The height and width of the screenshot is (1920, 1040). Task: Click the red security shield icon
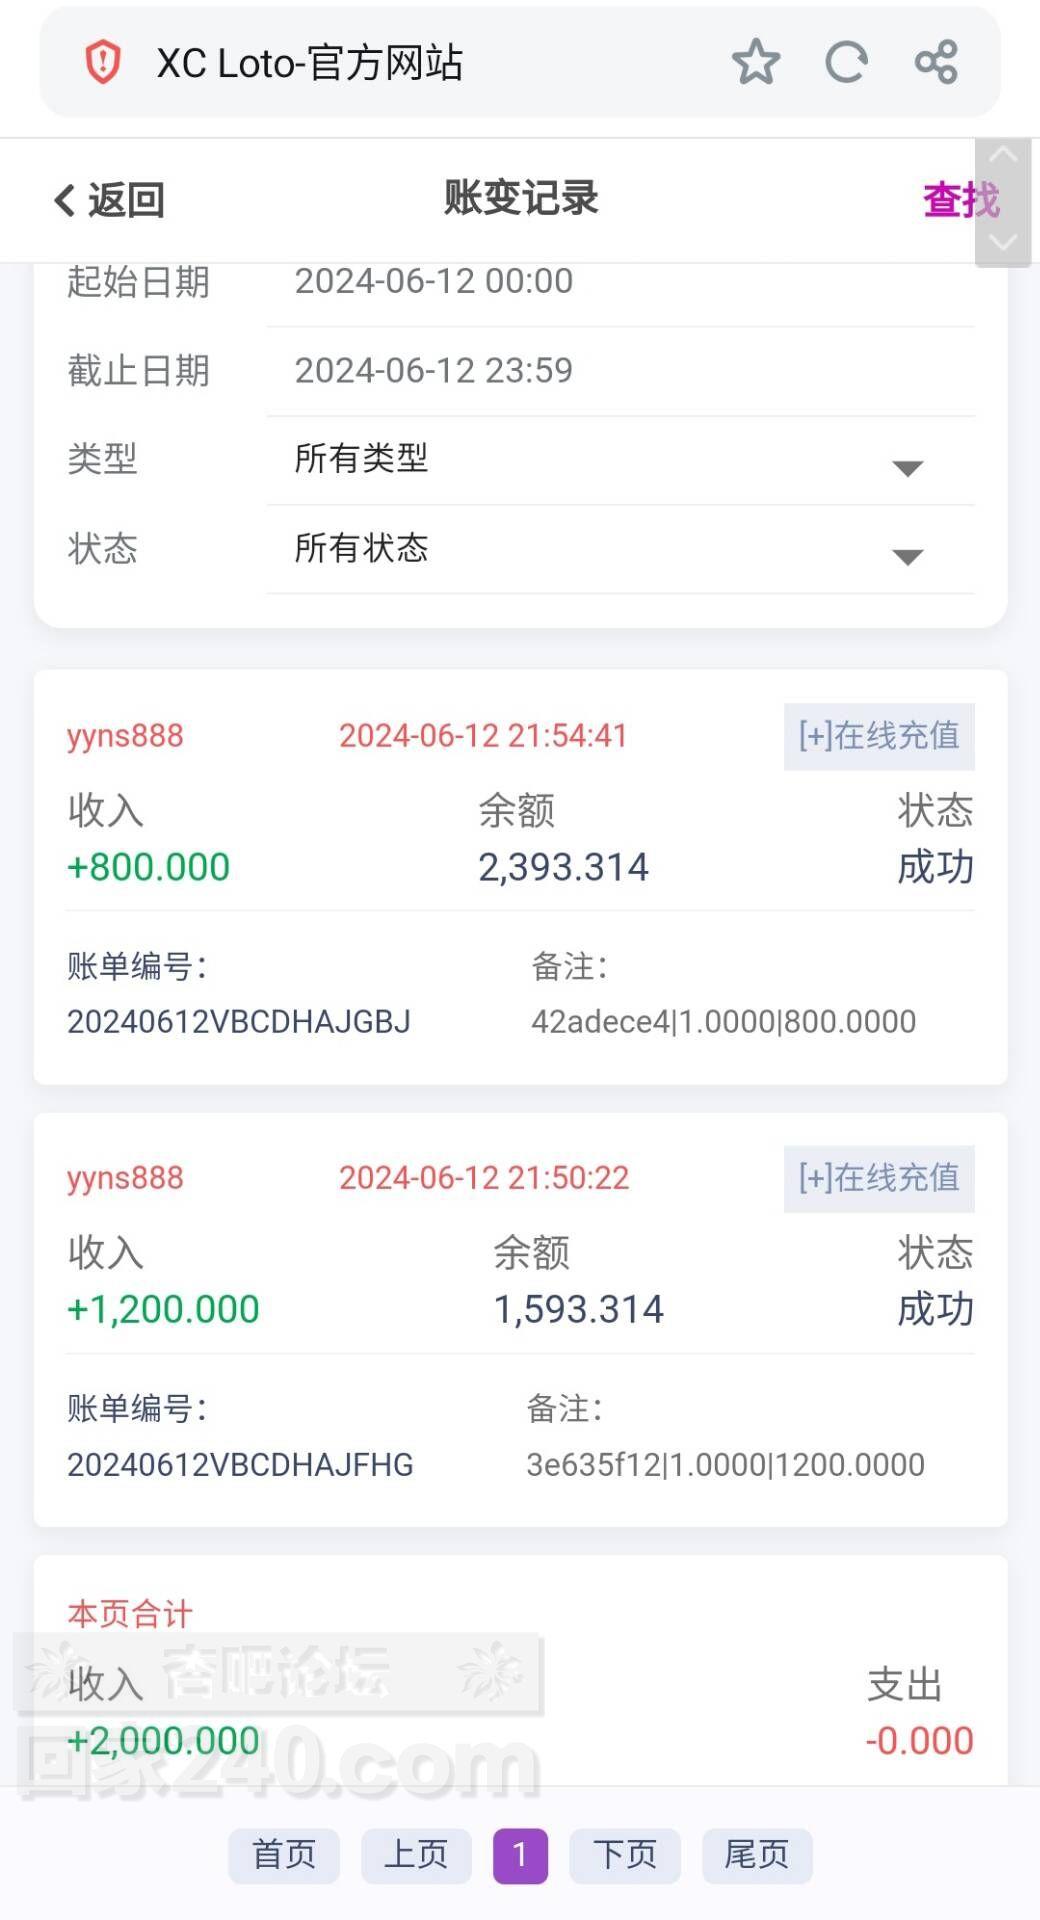pos(103,62)
